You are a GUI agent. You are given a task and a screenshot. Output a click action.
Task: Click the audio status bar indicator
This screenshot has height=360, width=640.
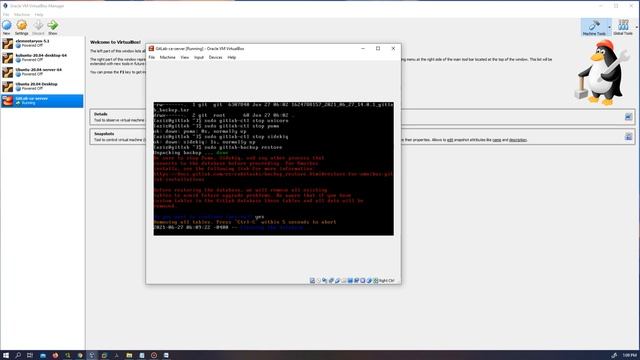[x=324, y=280]
